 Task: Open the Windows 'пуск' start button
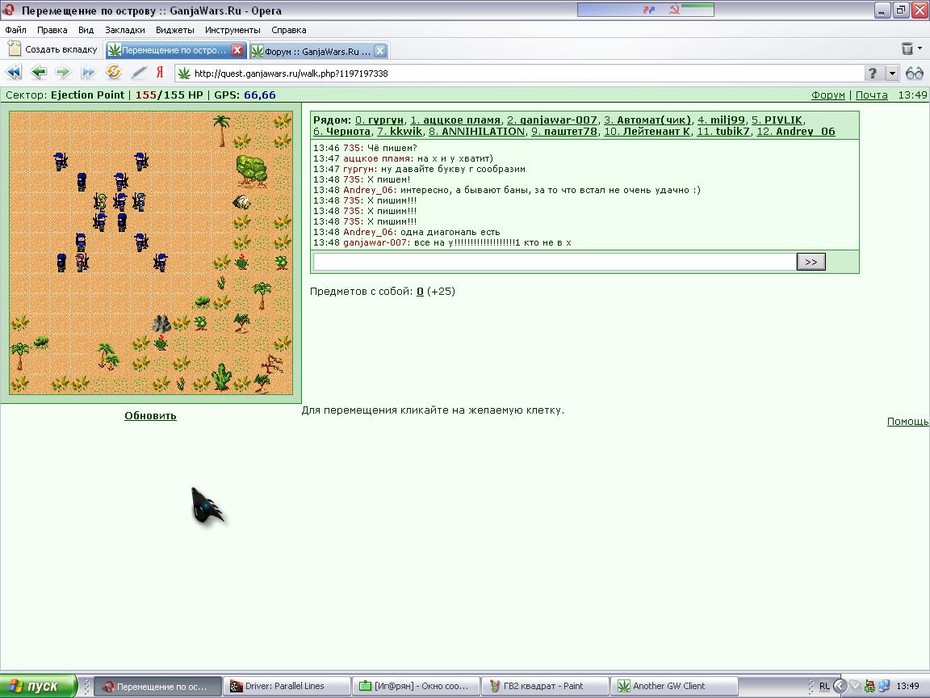coord(38,686)
